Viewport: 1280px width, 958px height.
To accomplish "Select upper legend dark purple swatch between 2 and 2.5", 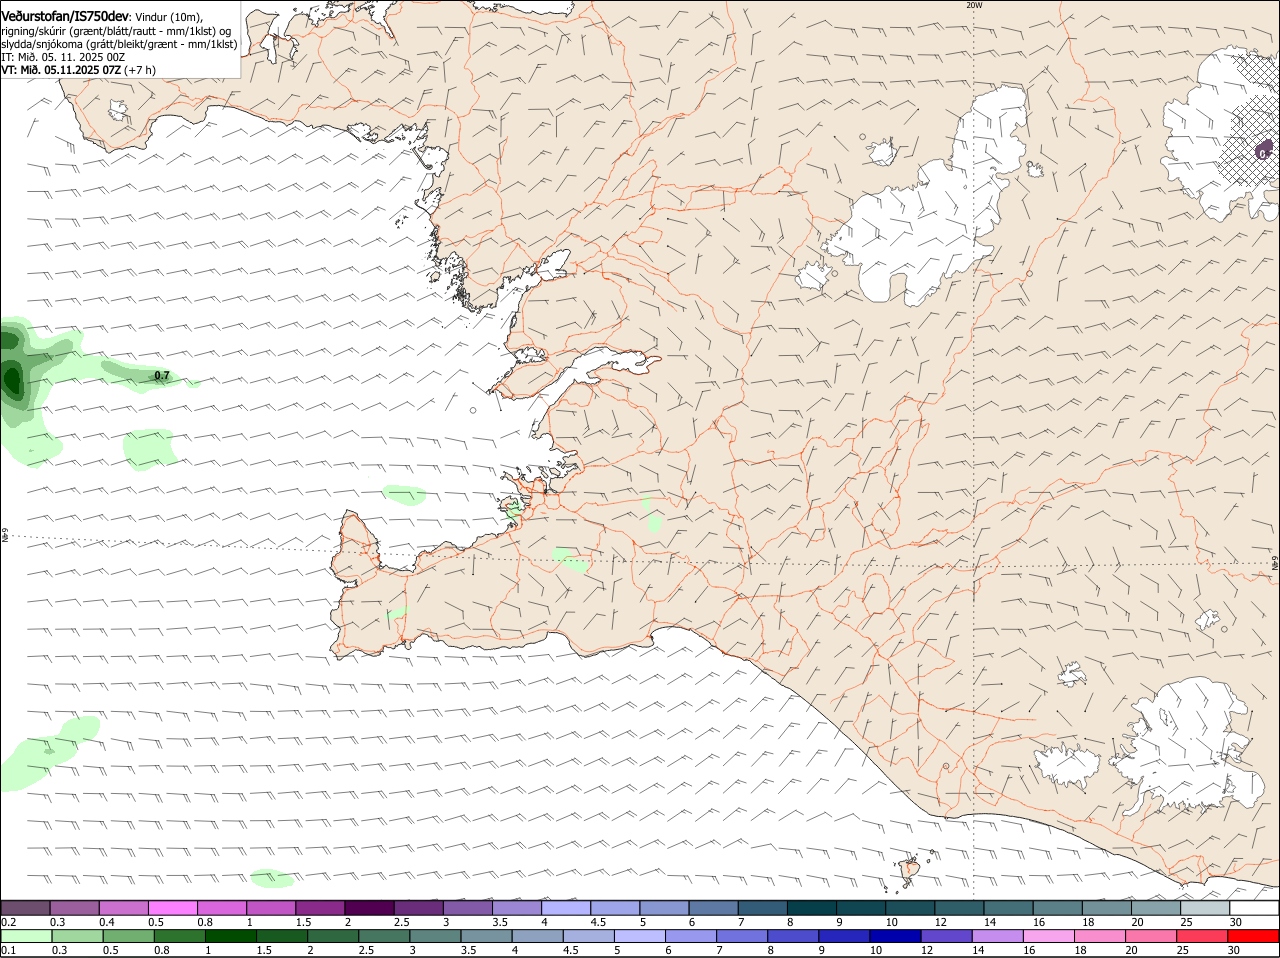I will coord(369,907).
